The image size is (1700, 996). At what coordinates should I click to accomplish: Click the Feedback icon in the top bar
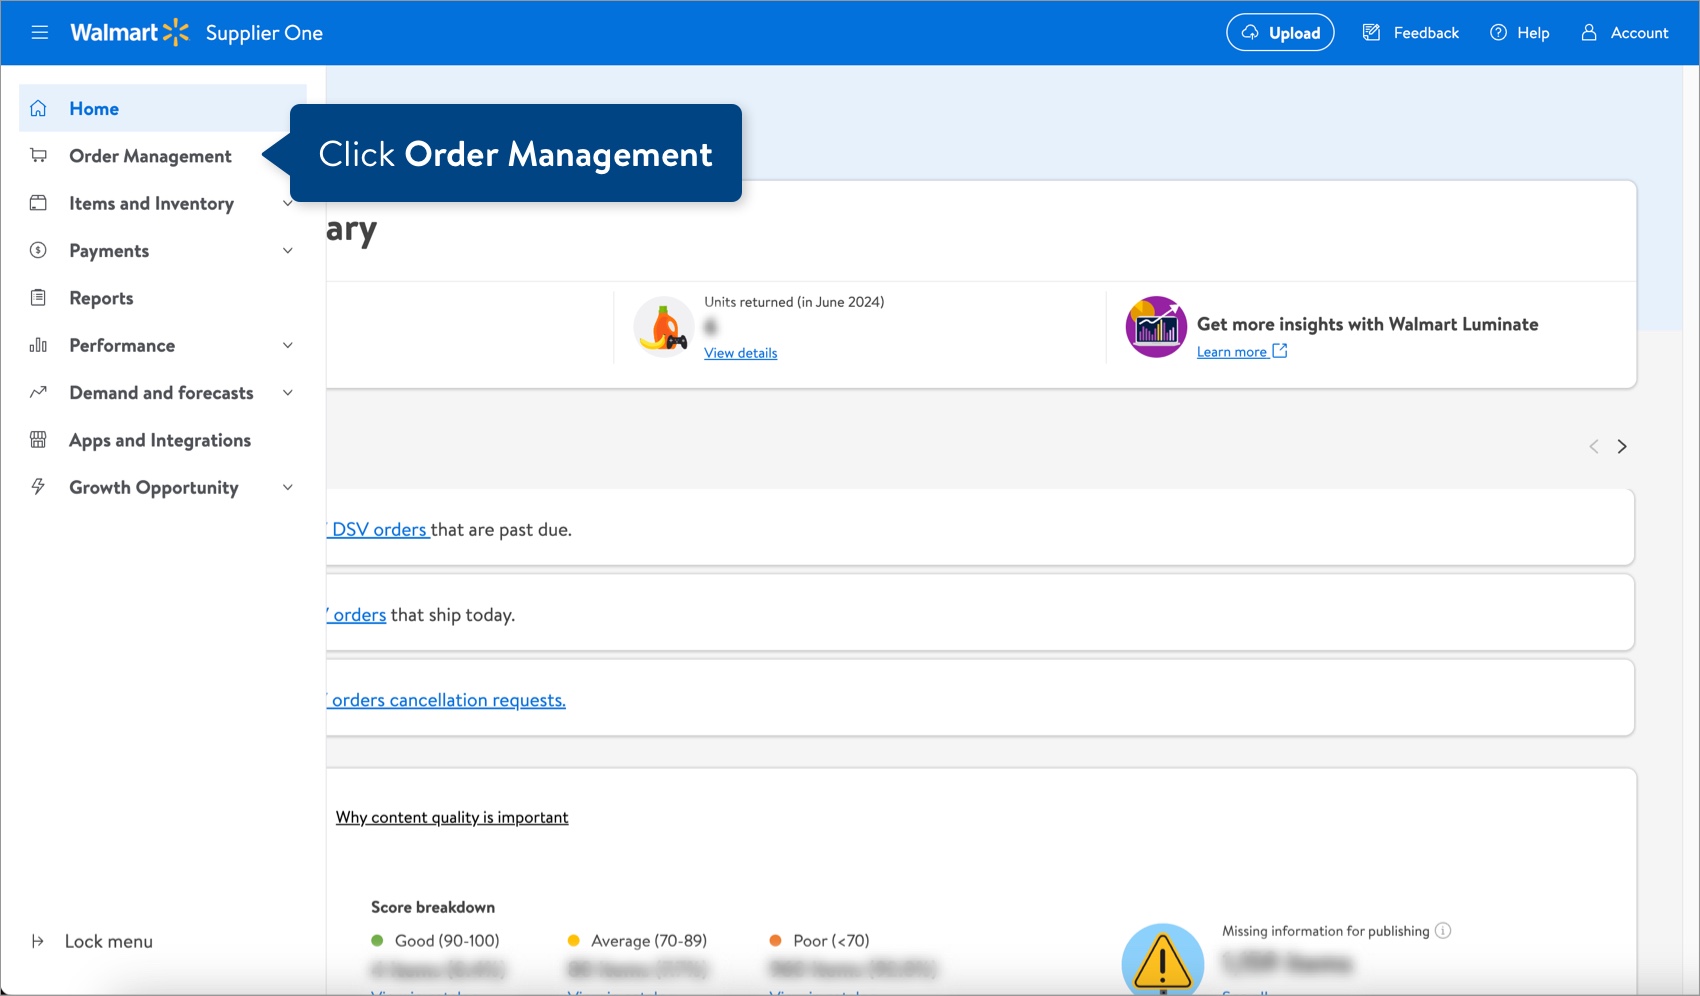[1369, 32]
